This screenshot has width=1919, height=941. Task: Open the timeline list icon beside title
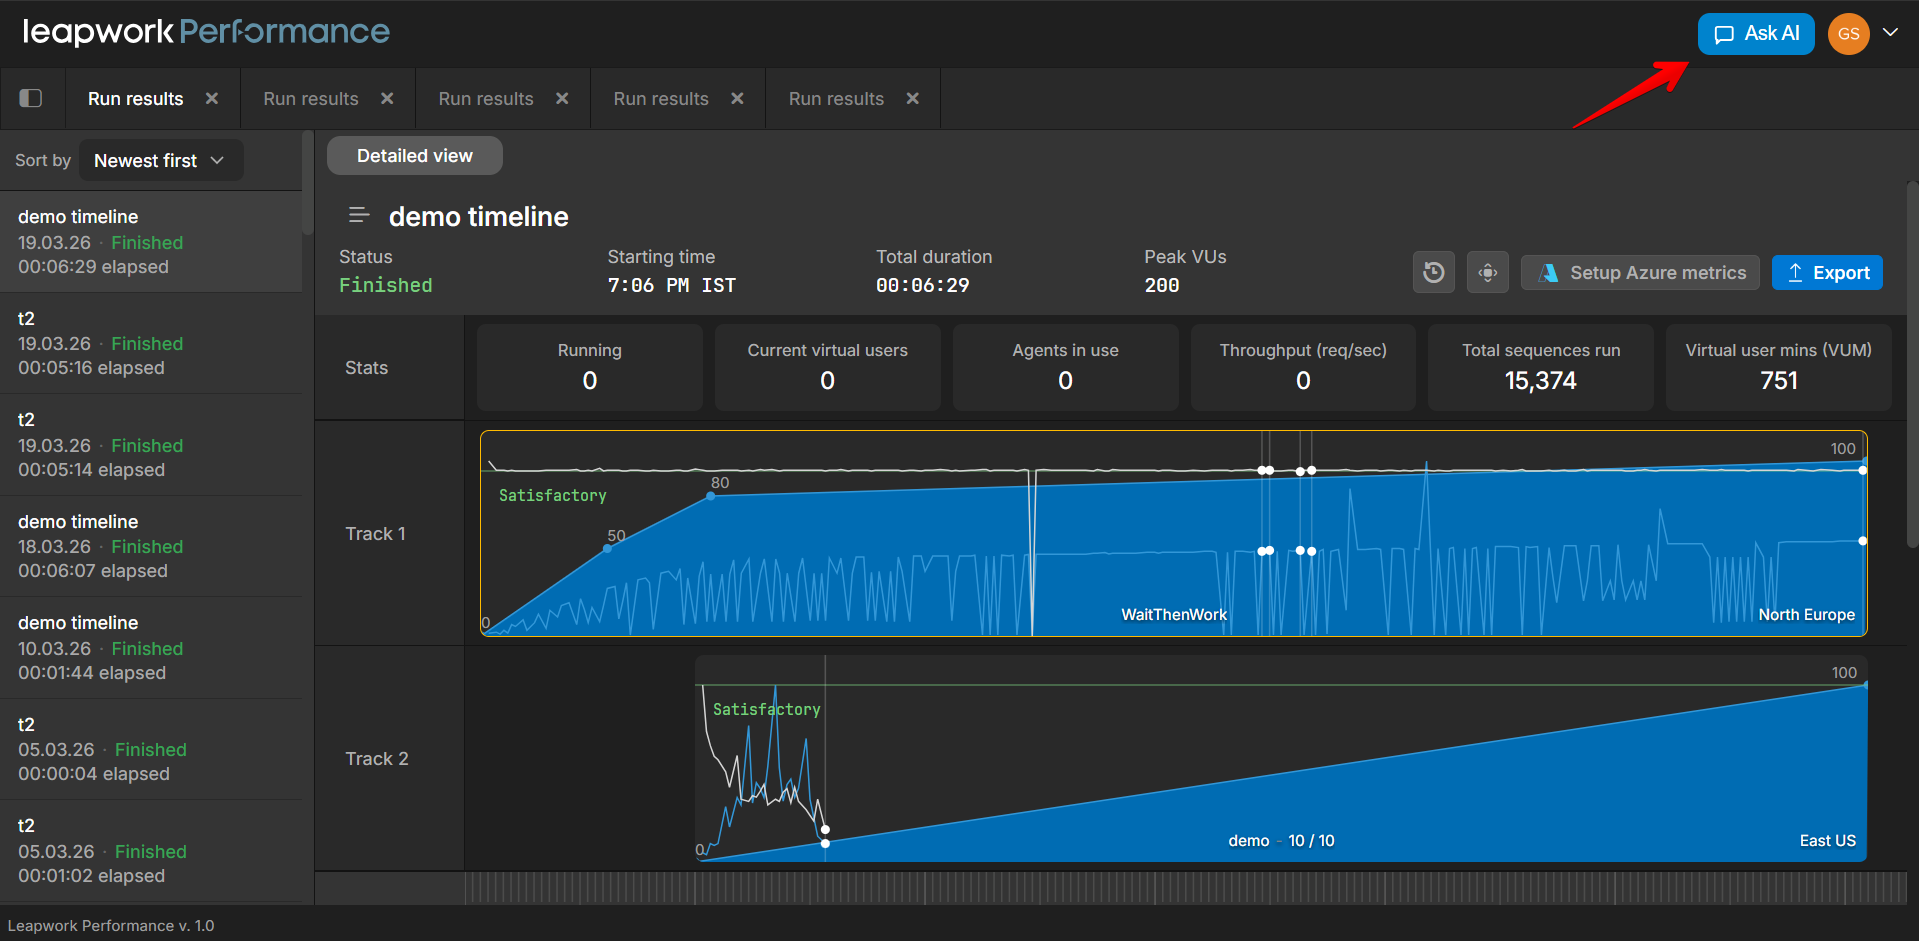coord(358,216)
